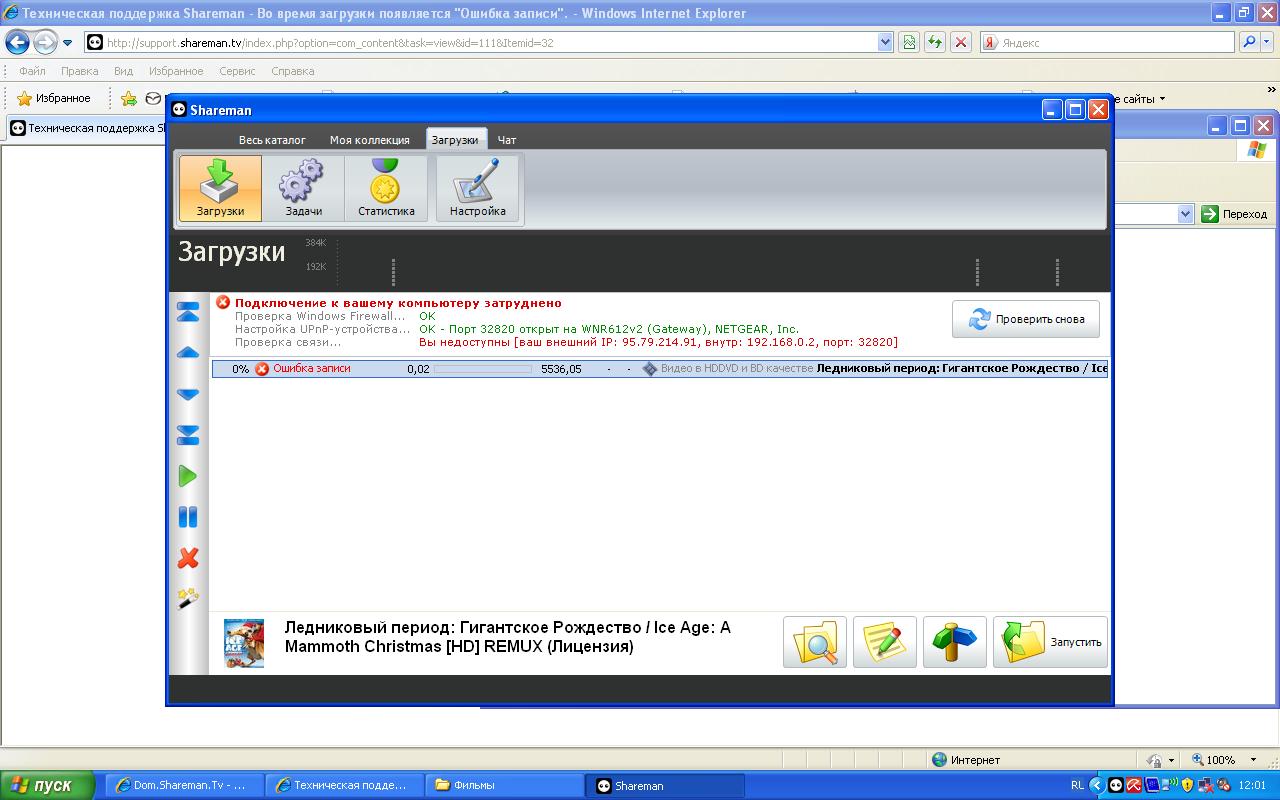
Task: Move download to bottom of queue
Action: click(188, 435)
